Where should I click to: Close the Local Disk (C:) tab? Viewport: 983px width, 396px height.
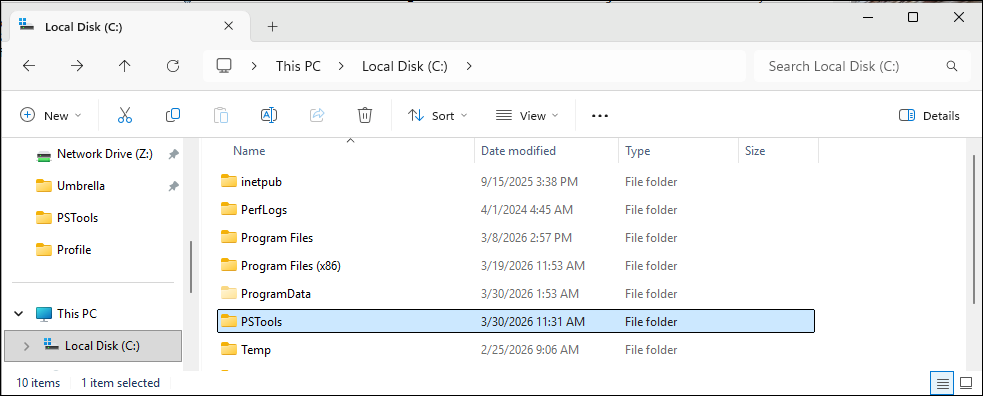tap(229, 26)
